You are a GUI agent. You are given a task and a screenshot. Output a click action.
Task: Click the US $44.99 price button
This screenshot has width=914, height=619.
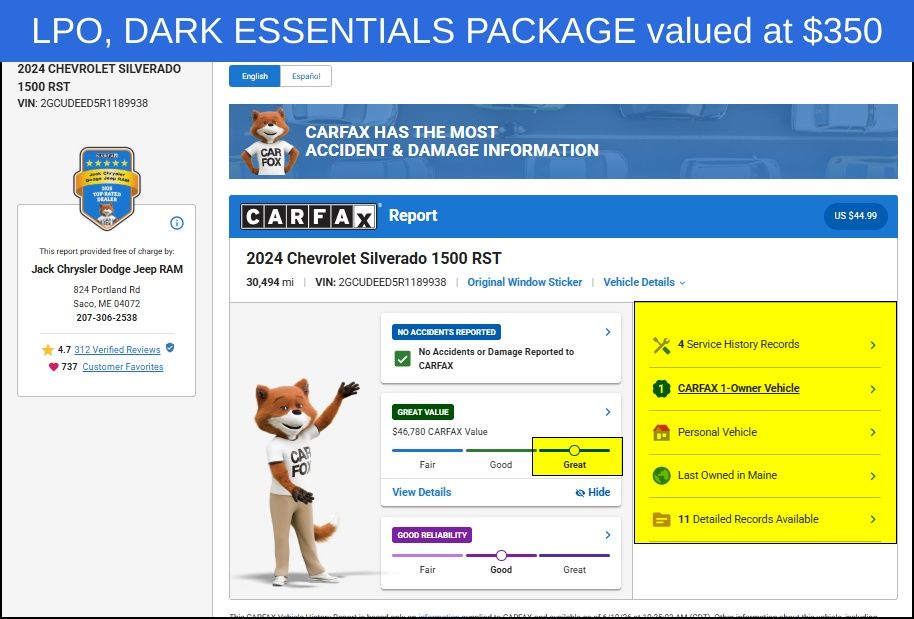click(855, 216)
